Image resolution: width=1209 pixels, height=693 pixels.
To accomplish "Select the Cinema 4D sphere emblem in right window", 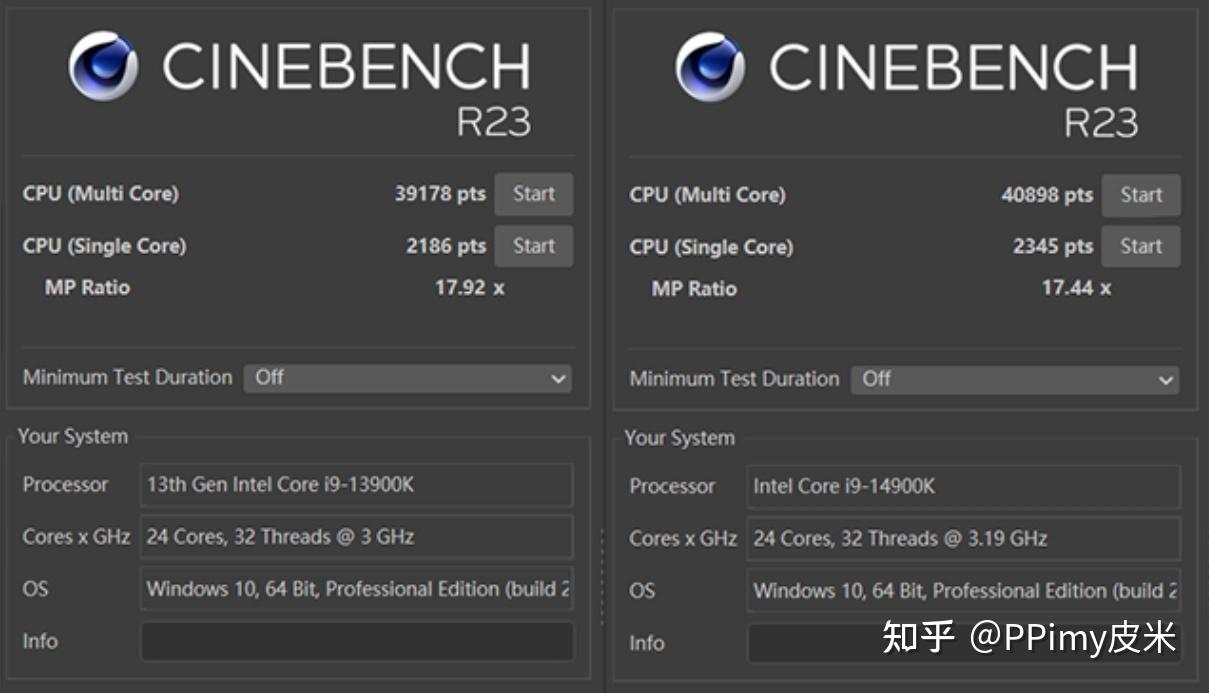I will pyautogui.click(x=711, y=68).
